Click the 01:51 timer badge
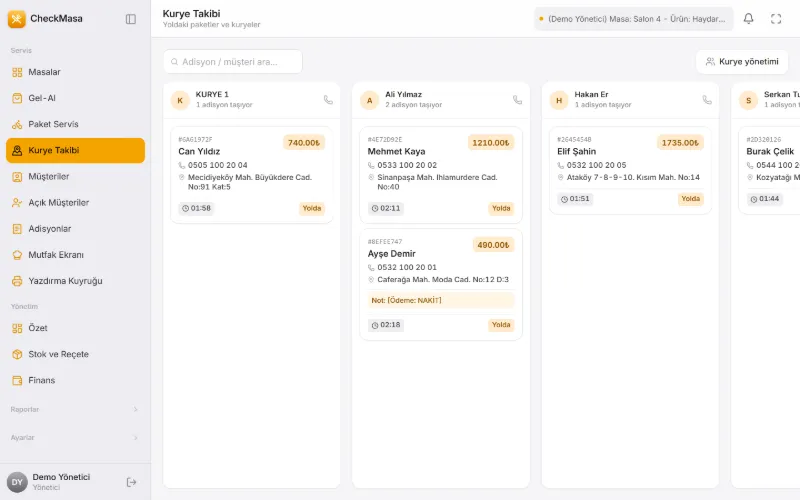Image resolution: width=800 pixels, height=500 pixels. click(575, 199)
